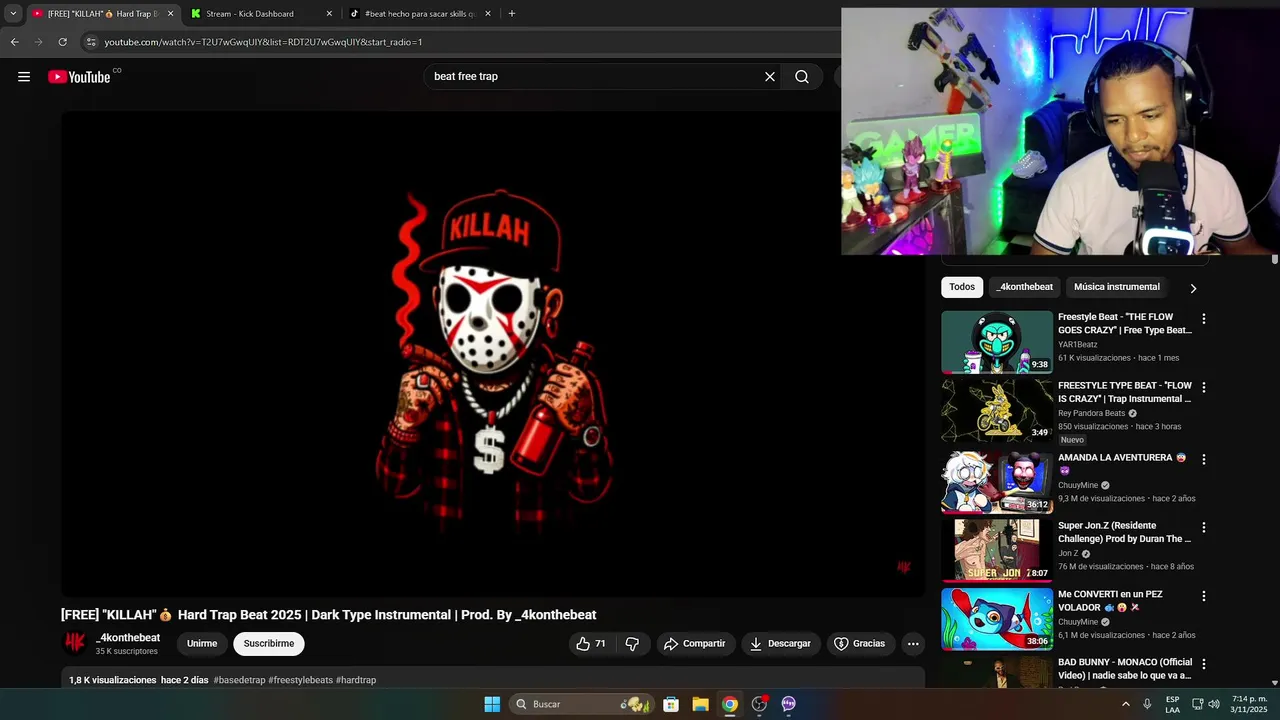Show more filter chips with right chevron
Viewport: 1280px width, 720px height.
[1193, 288]
